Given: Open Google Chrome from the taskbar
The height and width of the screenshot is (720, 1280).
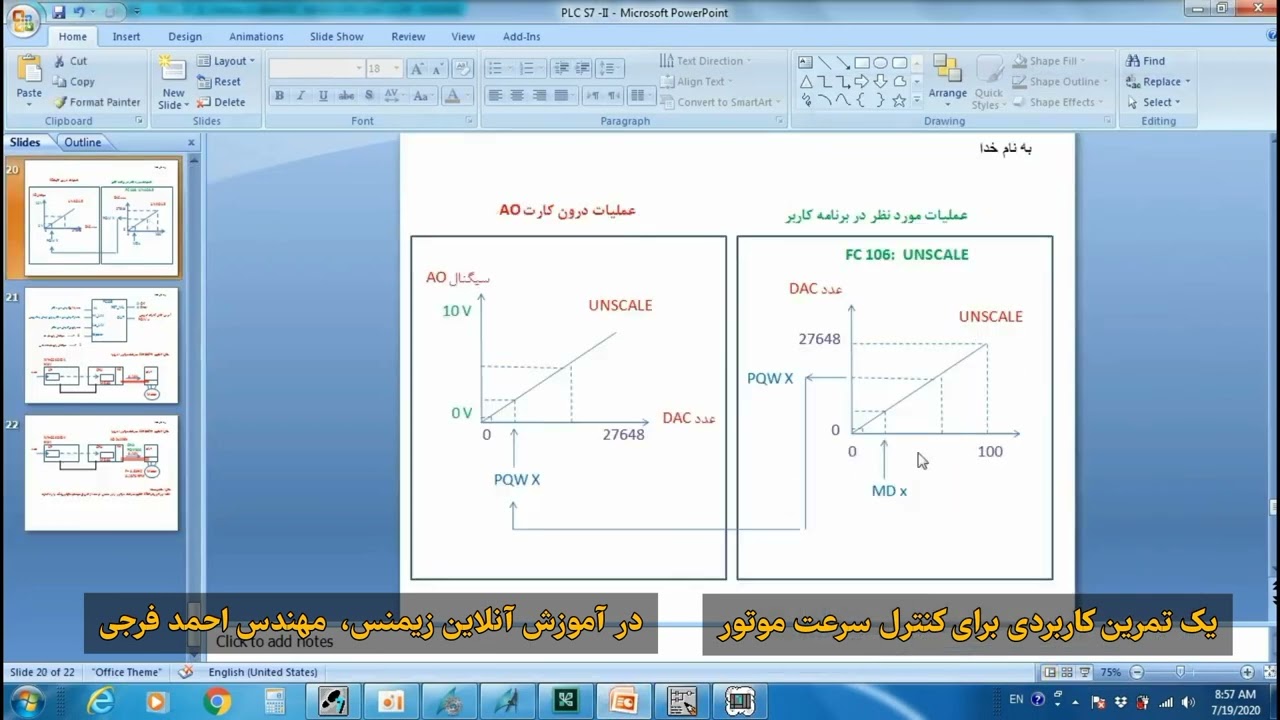Looking at the screenshot, I should (217, 702).
